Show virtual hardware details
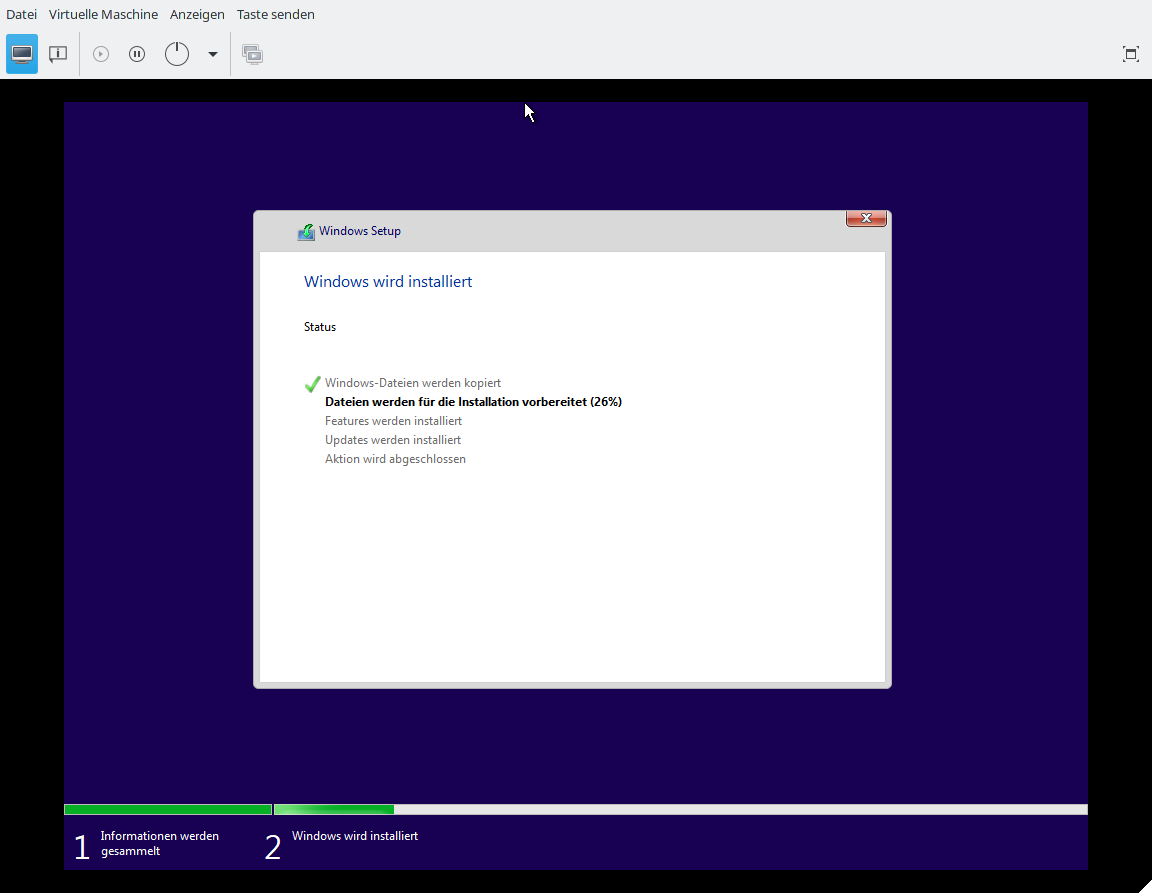 tap(57, 54)
